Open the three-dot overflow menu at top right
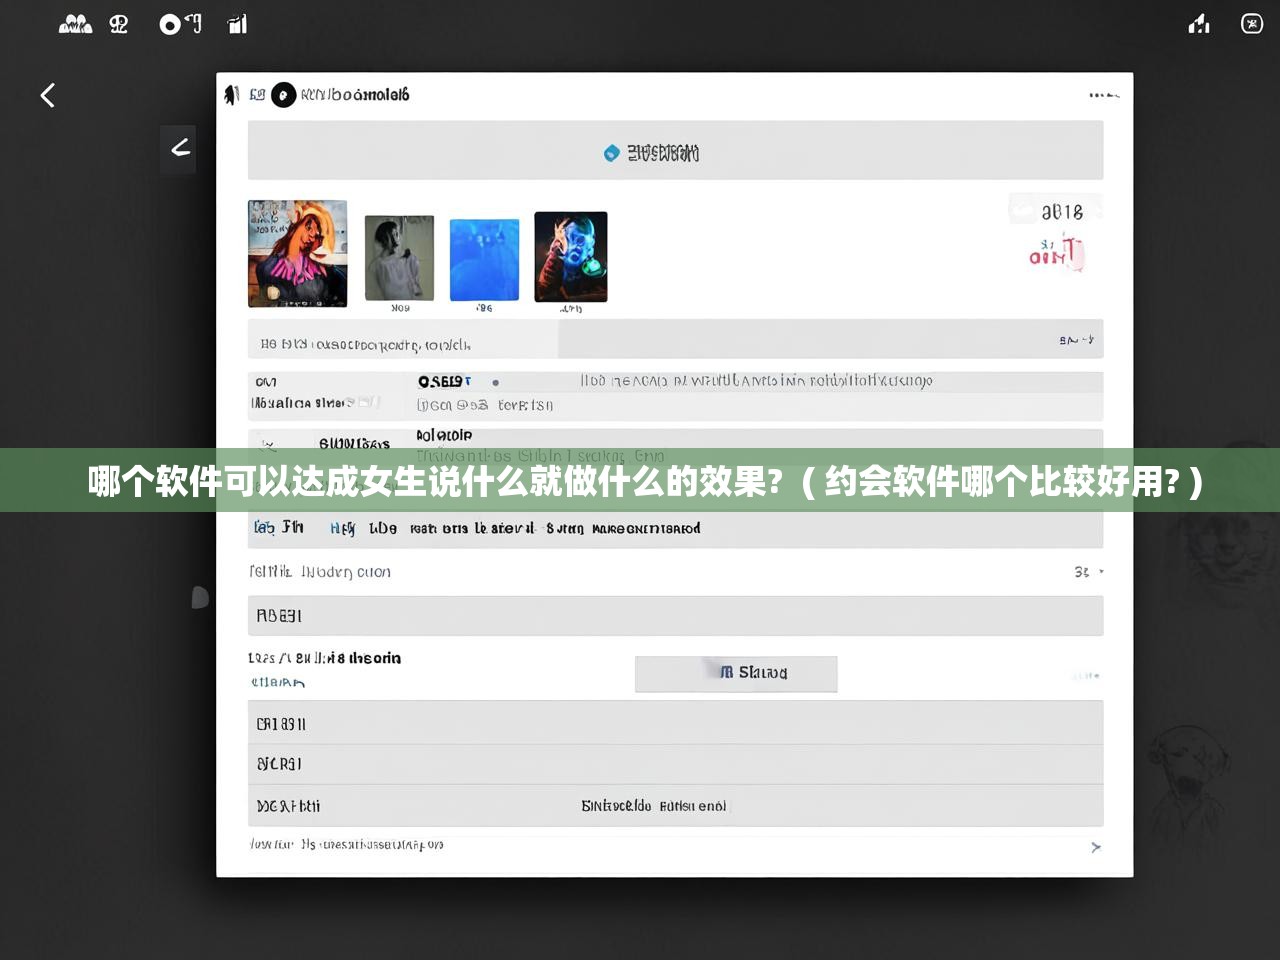Viewport: 1280px width, 960px height. click(x=1100, y=95)
